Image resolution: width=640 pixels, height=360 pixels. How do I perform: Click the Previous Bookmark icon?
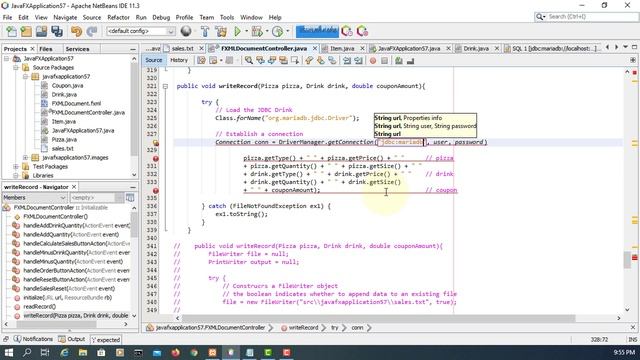pyautogui.click(x=309, y=61)
